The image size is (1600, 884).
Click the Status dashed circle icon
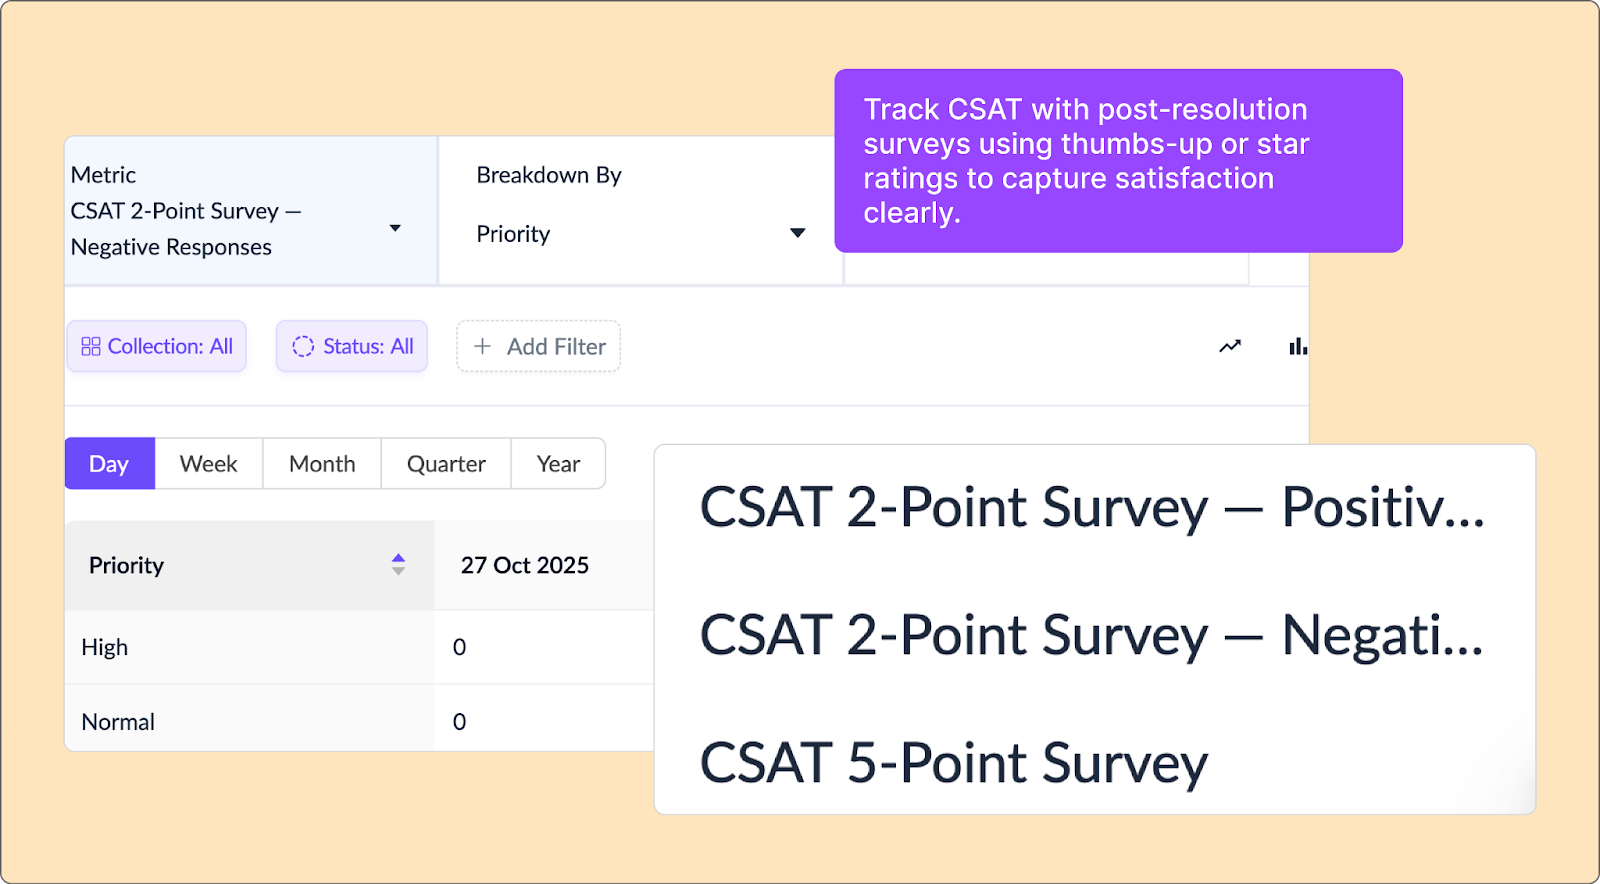click(303, 346)
